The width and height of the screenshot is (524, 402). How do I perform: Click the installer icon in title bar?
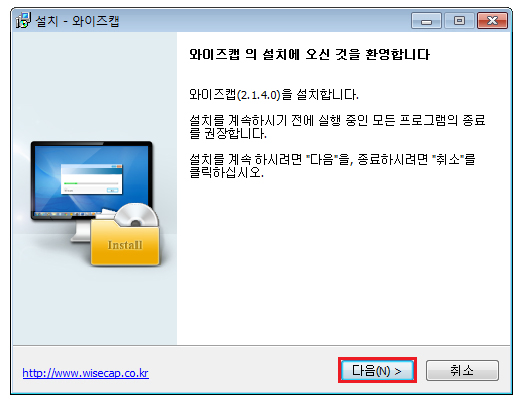click(x=23, y=21)
